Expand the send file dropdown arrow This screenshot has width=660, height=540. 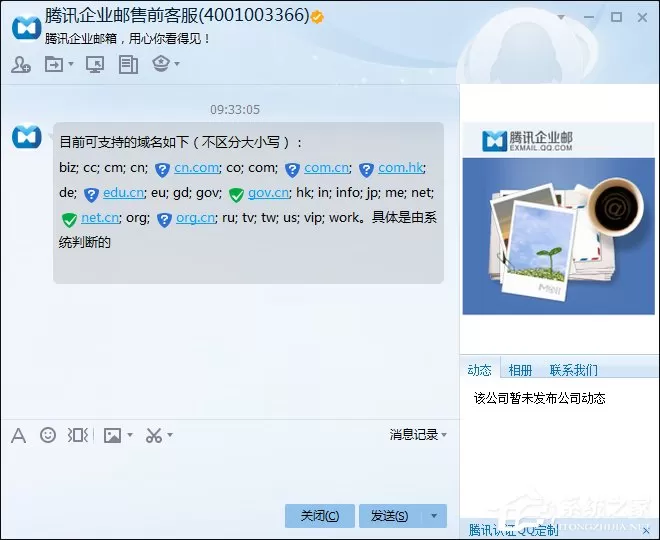point(71,64)
